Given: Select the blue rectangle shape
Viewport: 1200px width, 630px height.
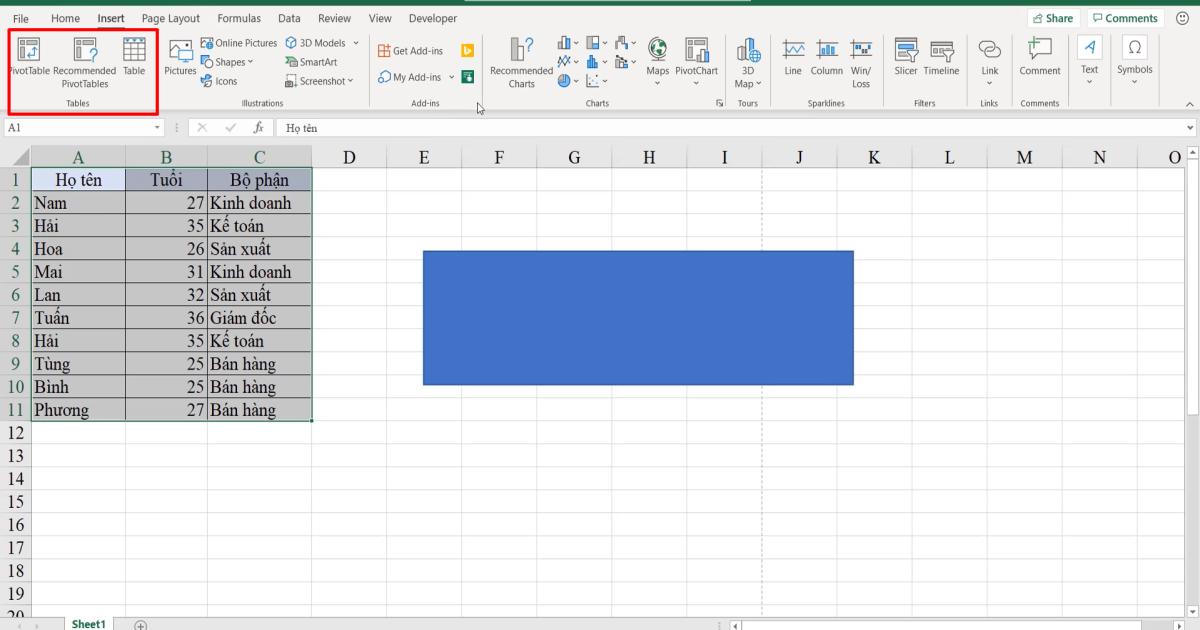Looking at the screenshot, I should click(x=638, y=317).
